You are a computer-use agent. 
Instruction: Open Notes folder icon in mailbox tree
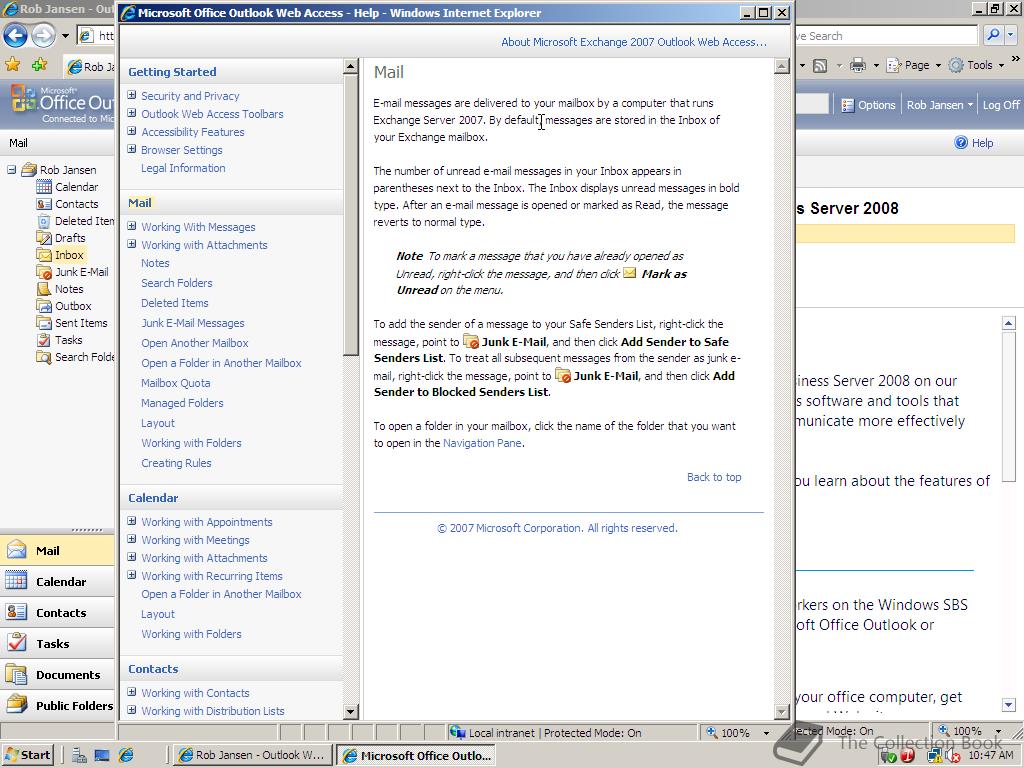click(x=44, y=289)
